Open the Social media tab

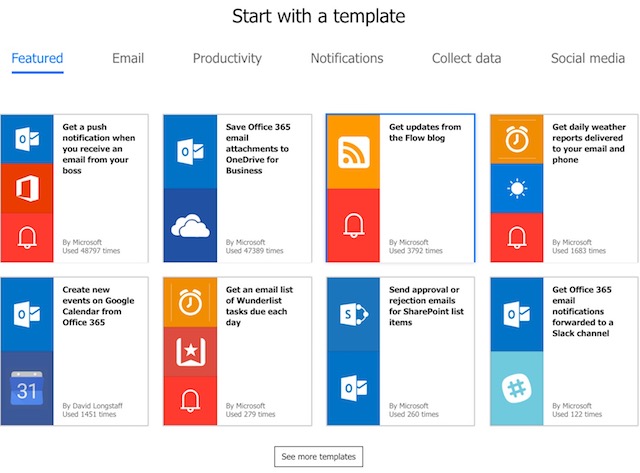point(588,58)
